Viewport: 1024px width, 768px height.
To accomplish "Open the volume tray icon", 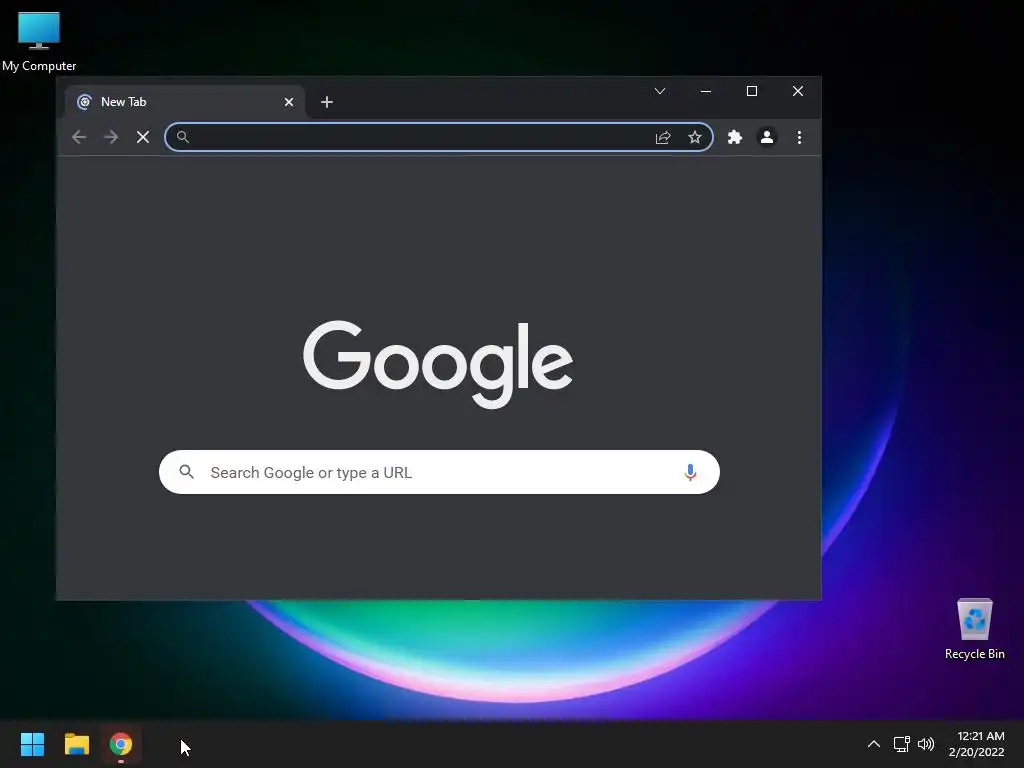I will (x=926, y=744).
